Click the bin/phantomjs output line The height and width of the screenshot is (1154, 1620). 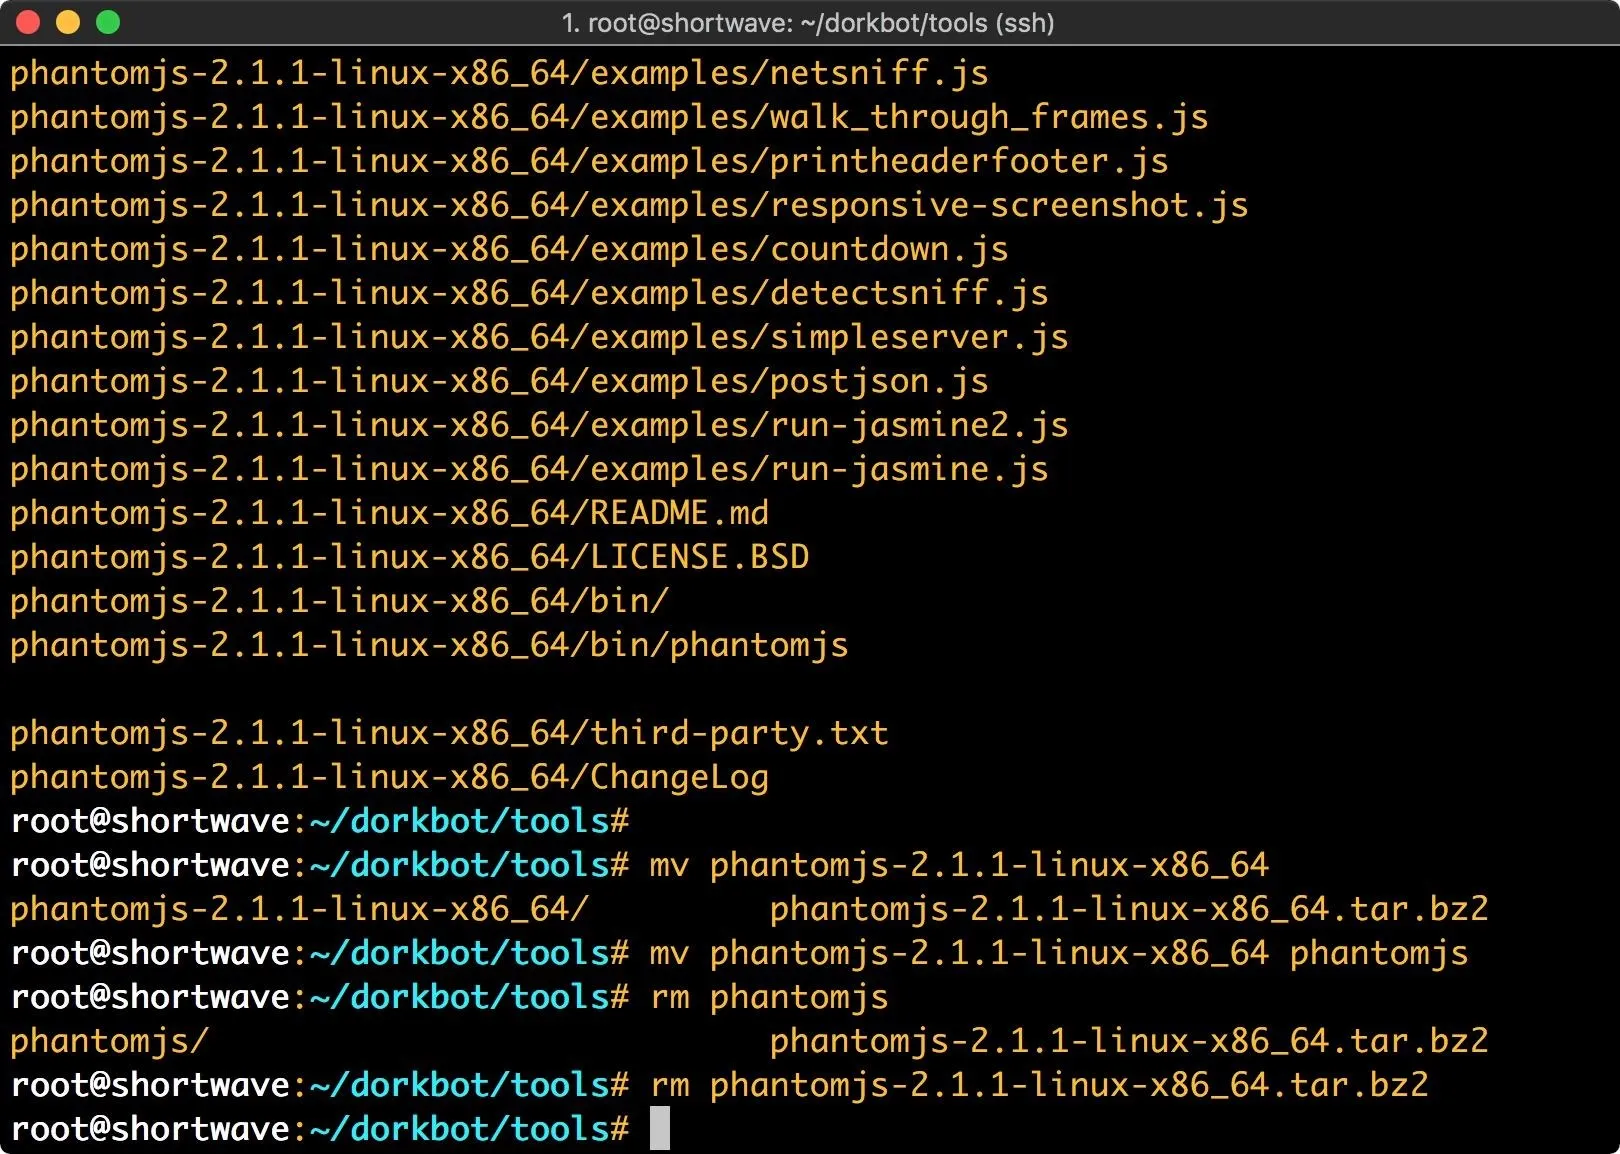pos(429,645)
